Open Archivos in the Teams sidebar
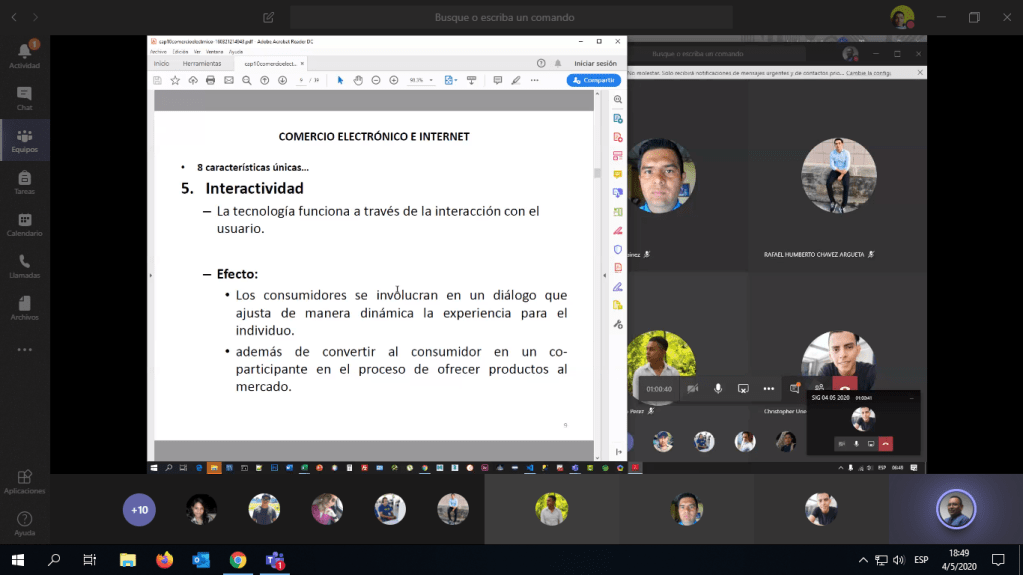This screenshot has height=575, width=1023. coord(24,308)
